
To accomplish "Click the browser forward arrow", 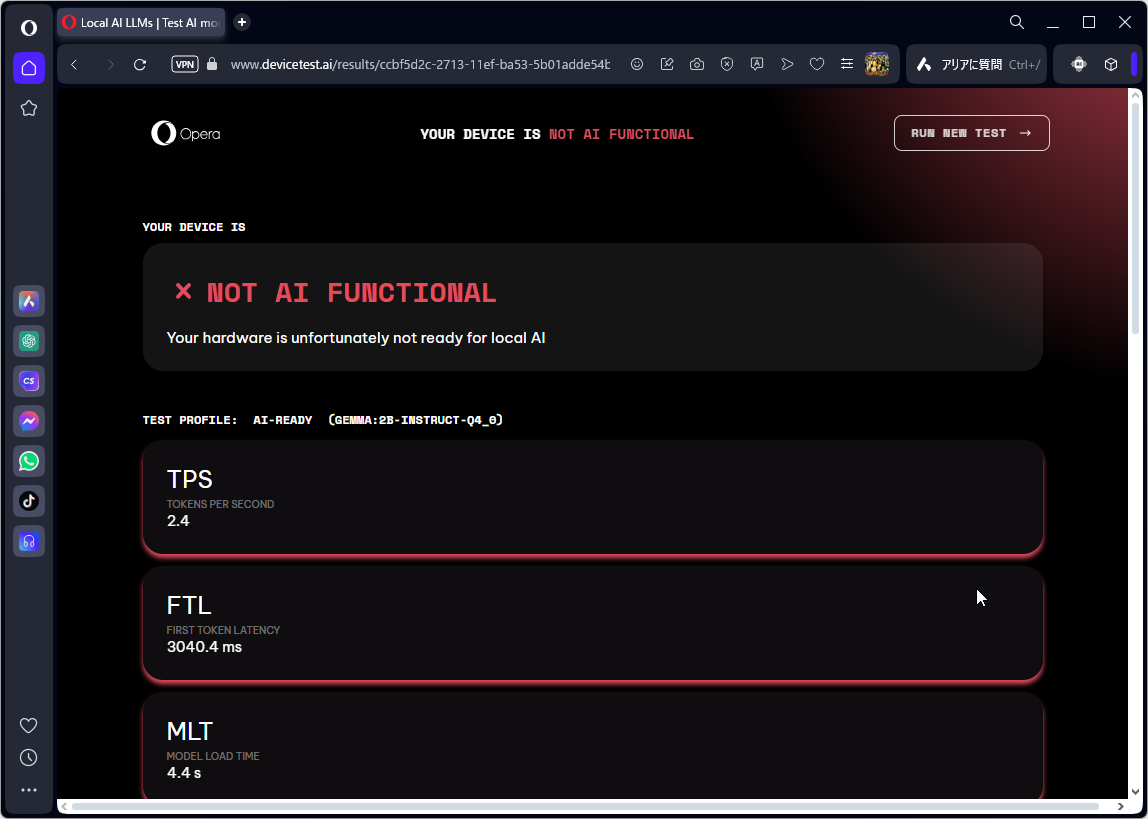I will coord(111,64).
